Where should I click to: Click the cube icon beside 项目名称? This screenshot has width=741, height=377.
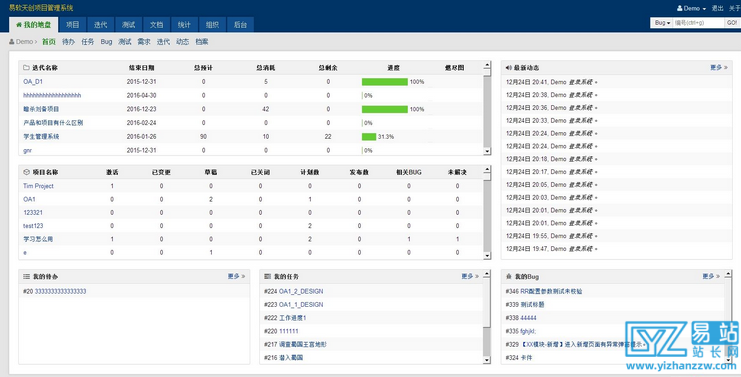pos(26,172)
